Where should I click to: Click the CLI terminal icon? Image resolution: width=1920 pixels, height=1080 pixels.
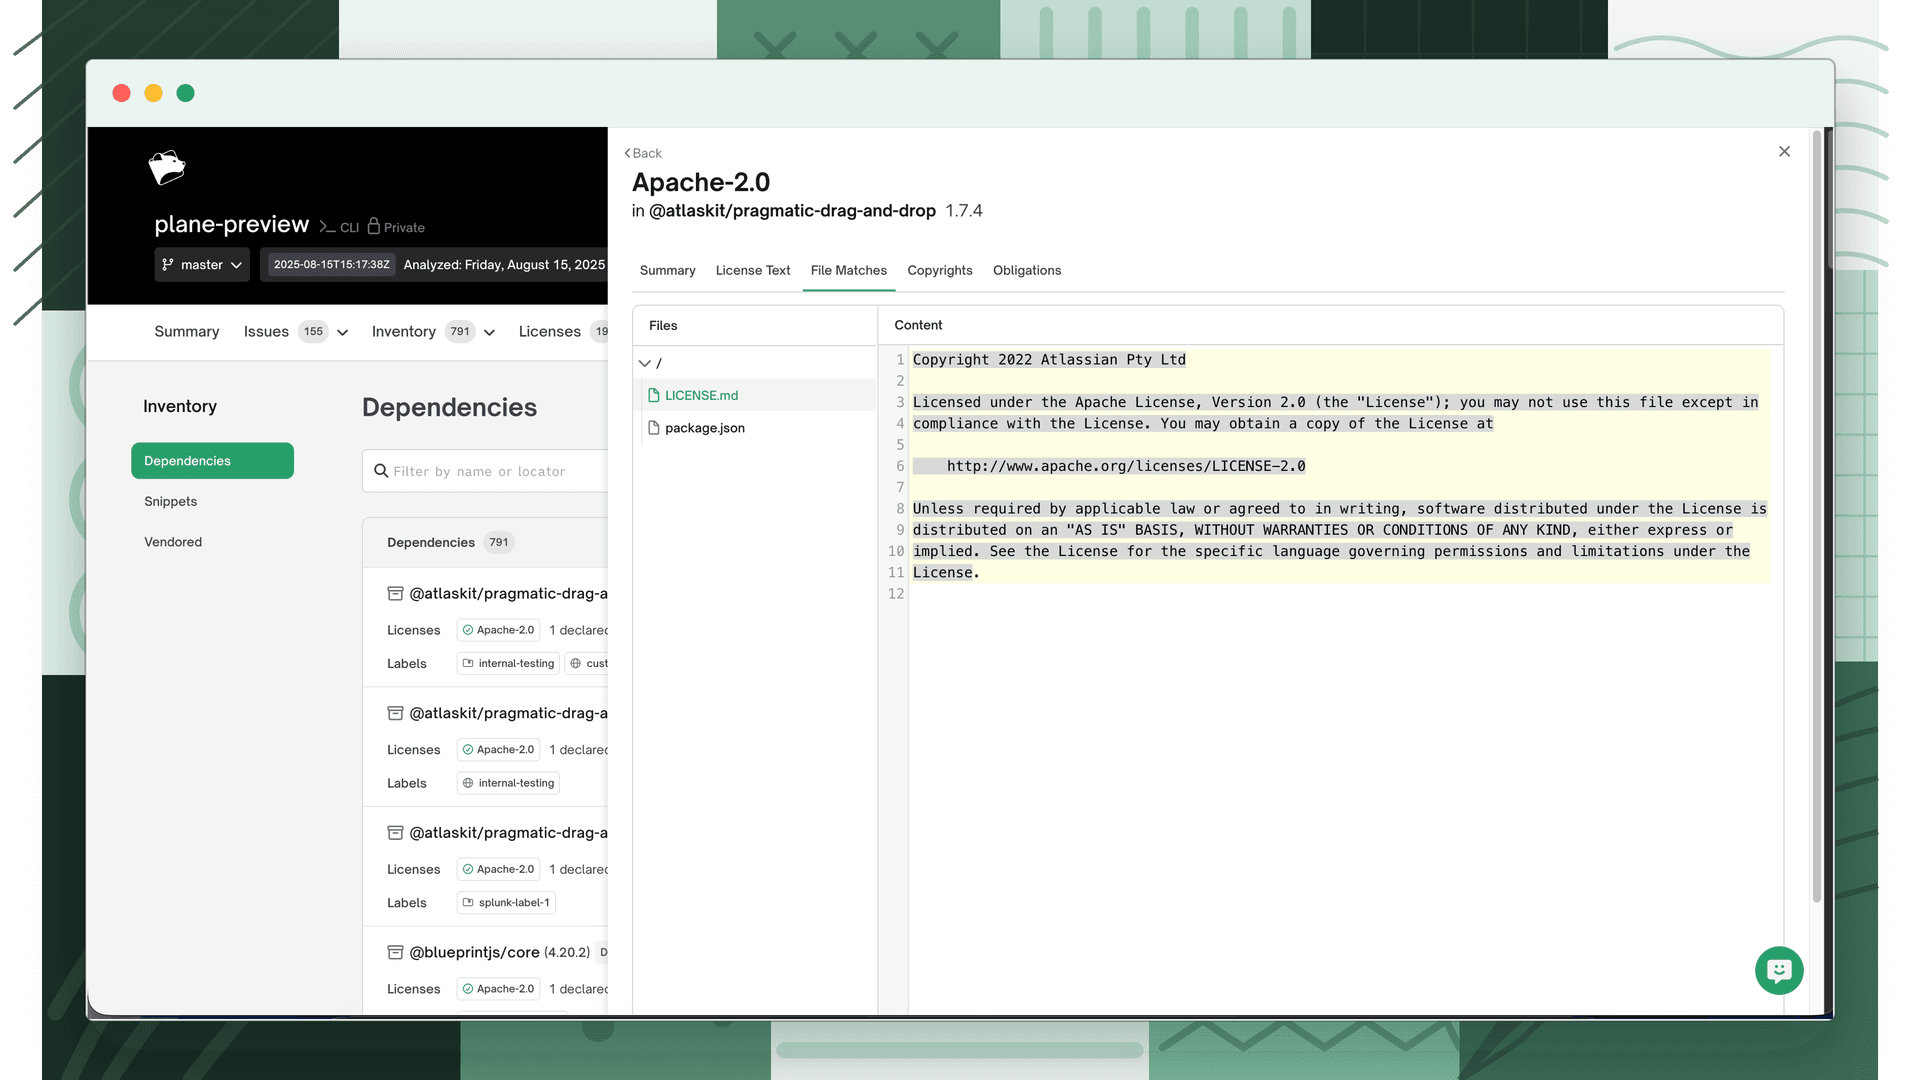click(327, 227)
